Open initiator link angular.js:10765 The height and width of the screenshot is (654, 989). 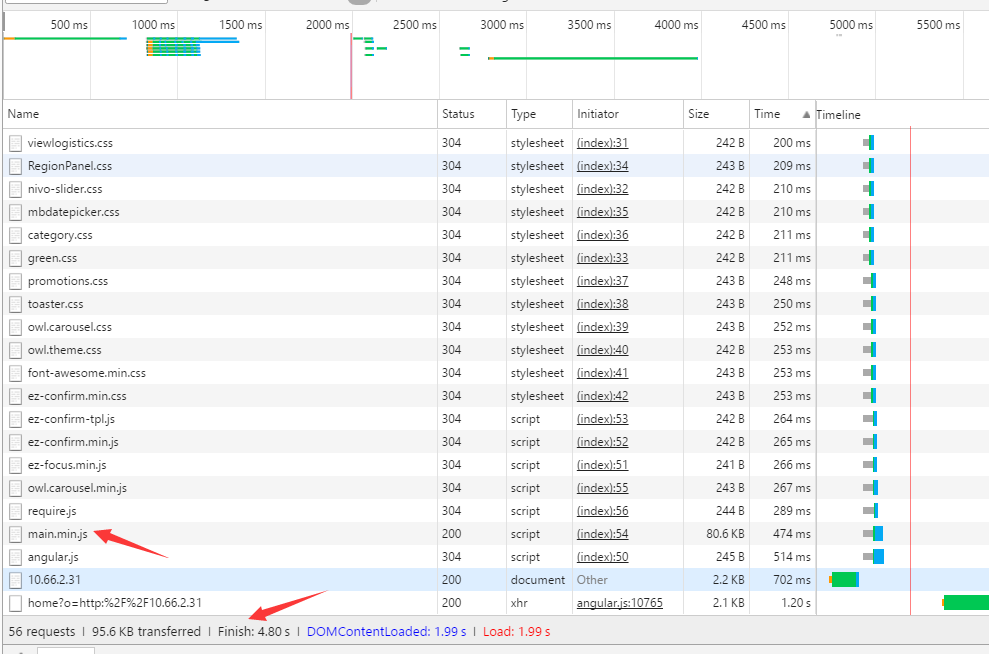click(619, 603)
